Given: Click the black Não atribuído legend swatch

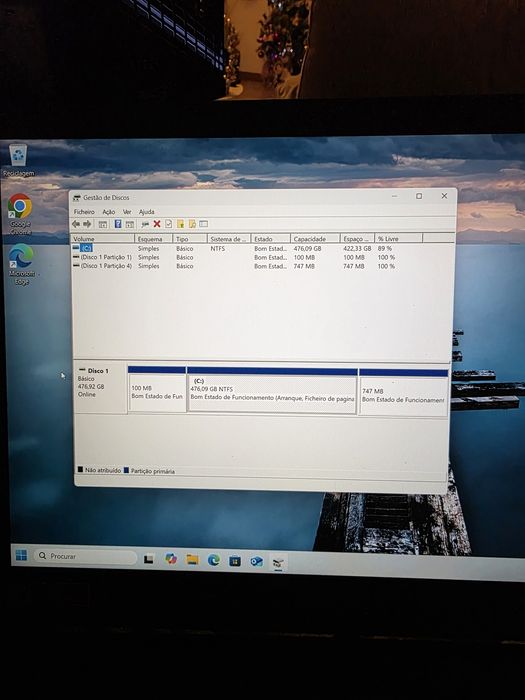Looking at the screenshot, I should [x=80, y=469].
